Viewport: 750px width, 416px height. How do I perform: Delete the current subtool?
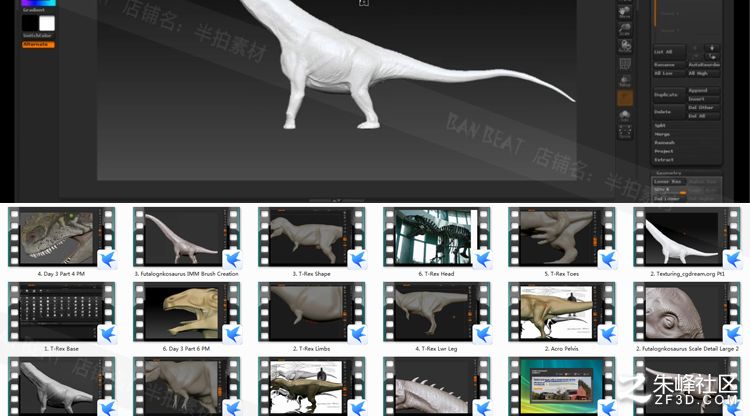coord(670,112)
